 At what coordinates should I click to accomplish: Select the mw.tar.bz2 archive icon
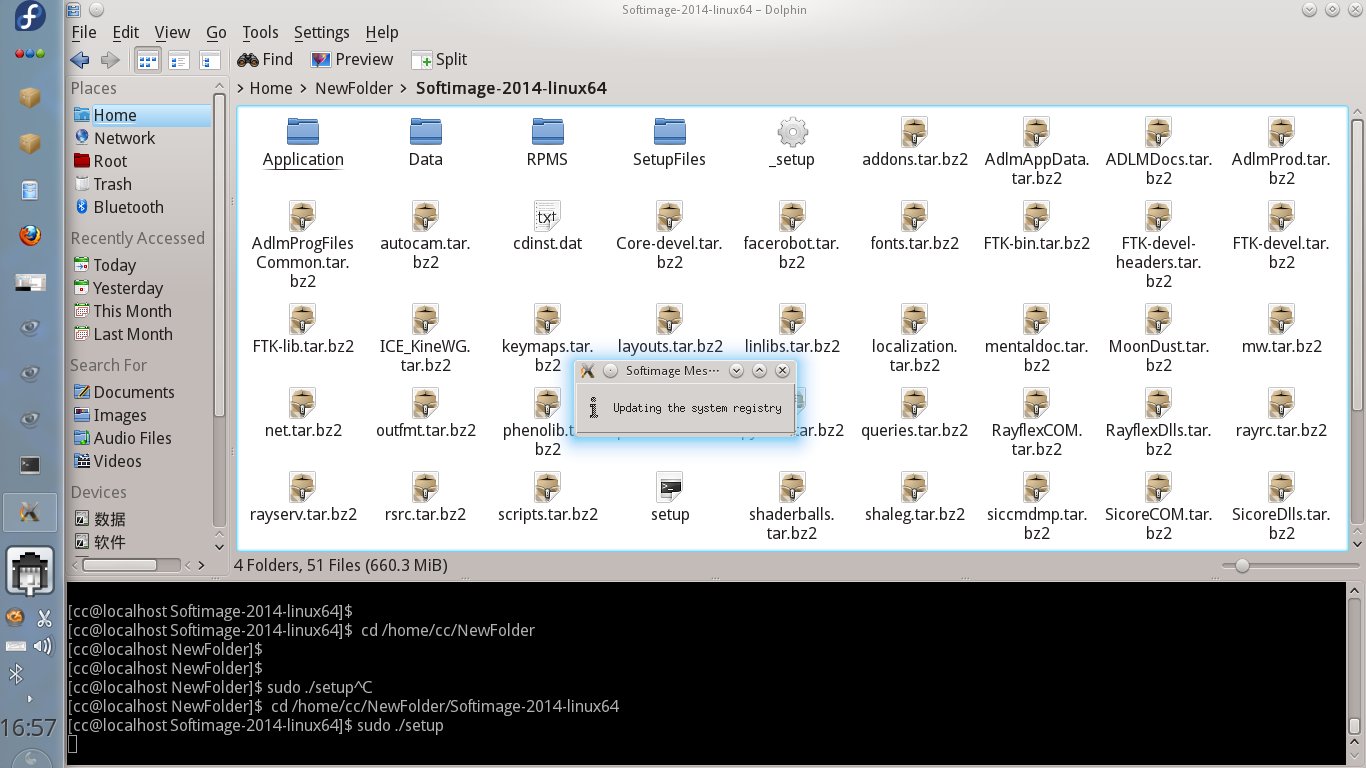(x=1282, y=318)
